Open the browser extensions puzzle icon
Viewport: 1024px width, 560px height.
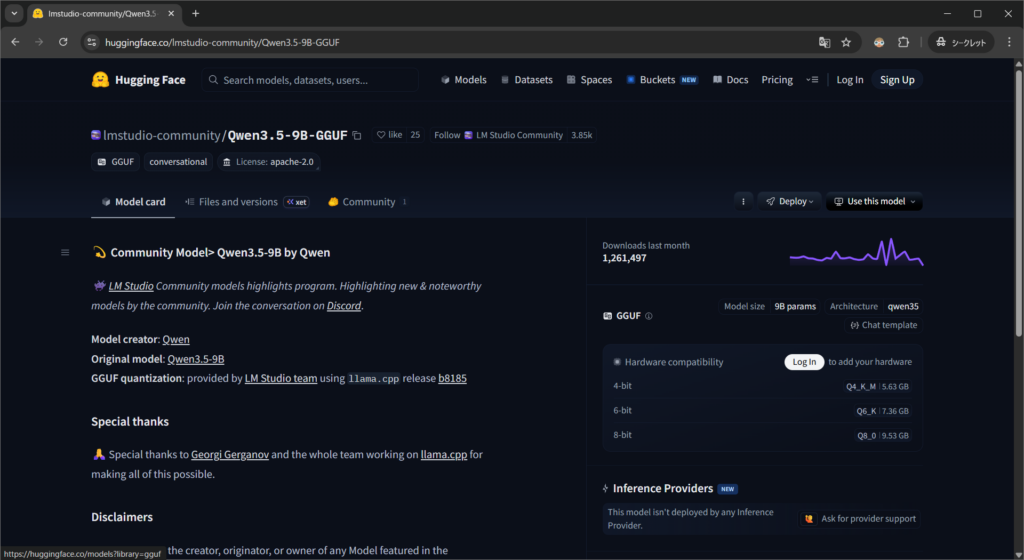pyautogui.click(x=903, y=42)
